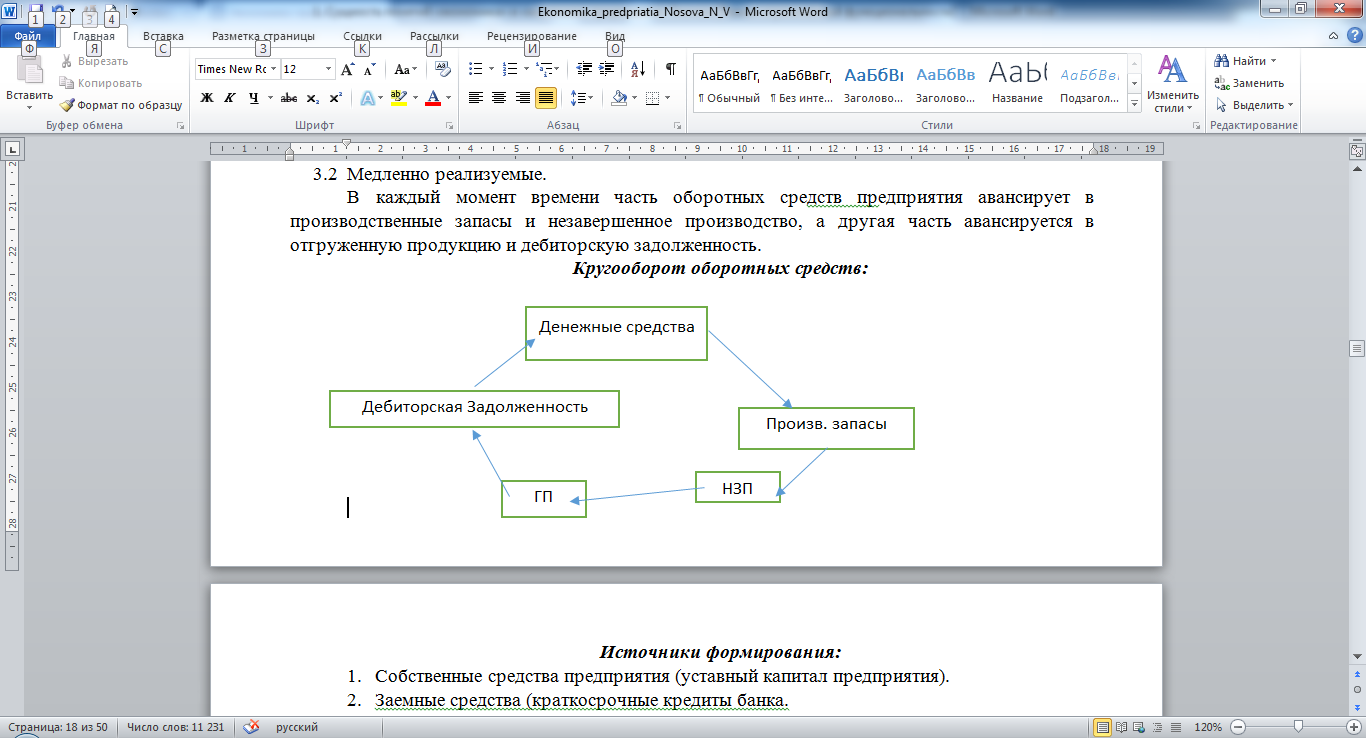Increase font size with grow font icon
The image size is (1366, 738).
tap(347, 69)
